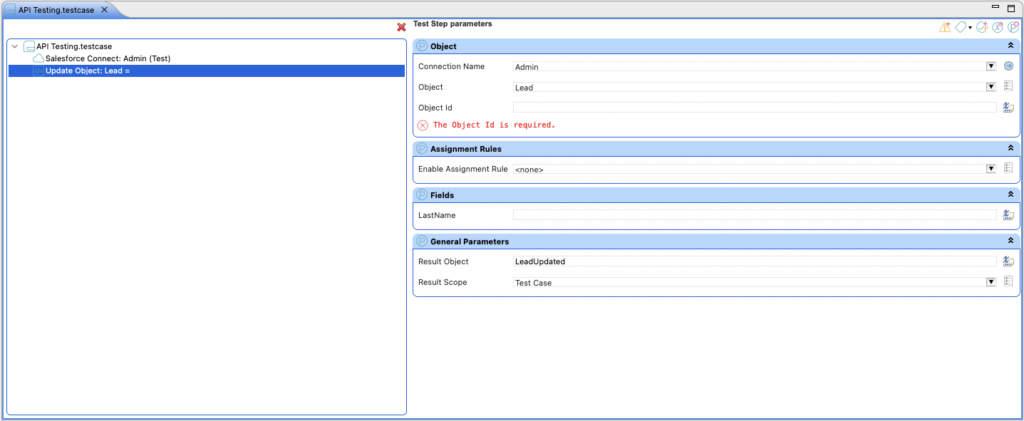Collapse the General Parameters section
Image resolution: width=1024 pixels, height=421 pixels.
(x=1010, y=241)
